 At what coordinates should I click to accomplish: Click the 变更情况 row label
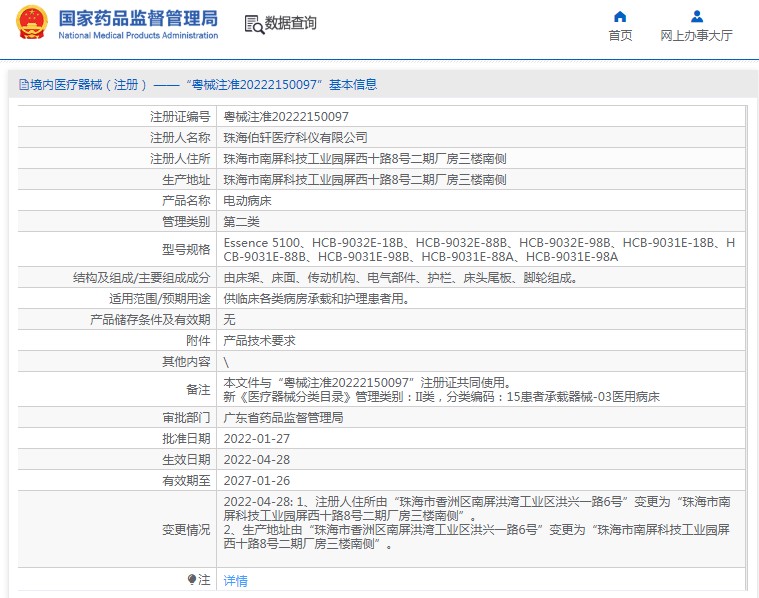pyautogui.click(x=186, y=530)
